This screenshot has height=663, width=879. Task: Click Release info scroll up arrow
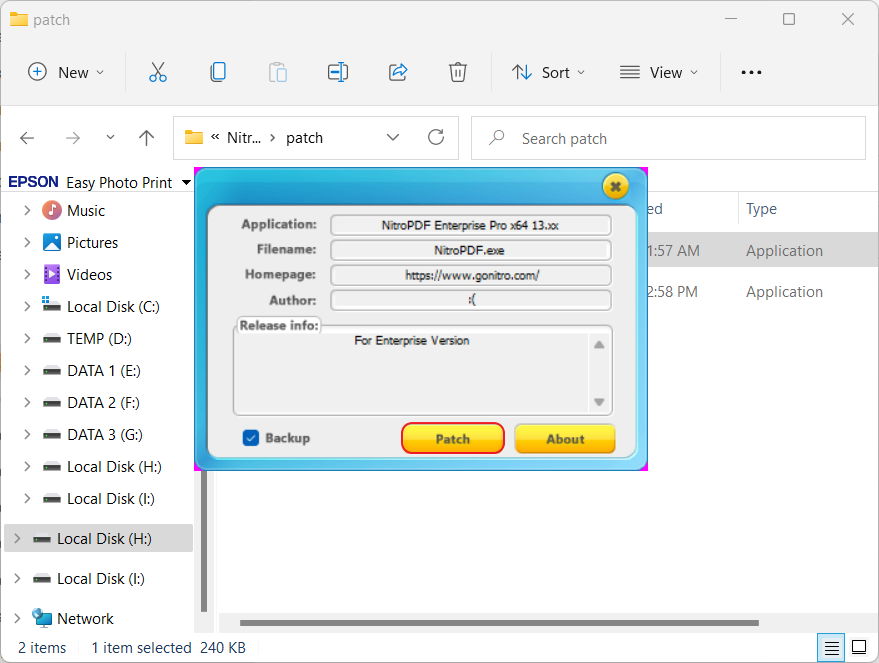[x=599, y=344]
